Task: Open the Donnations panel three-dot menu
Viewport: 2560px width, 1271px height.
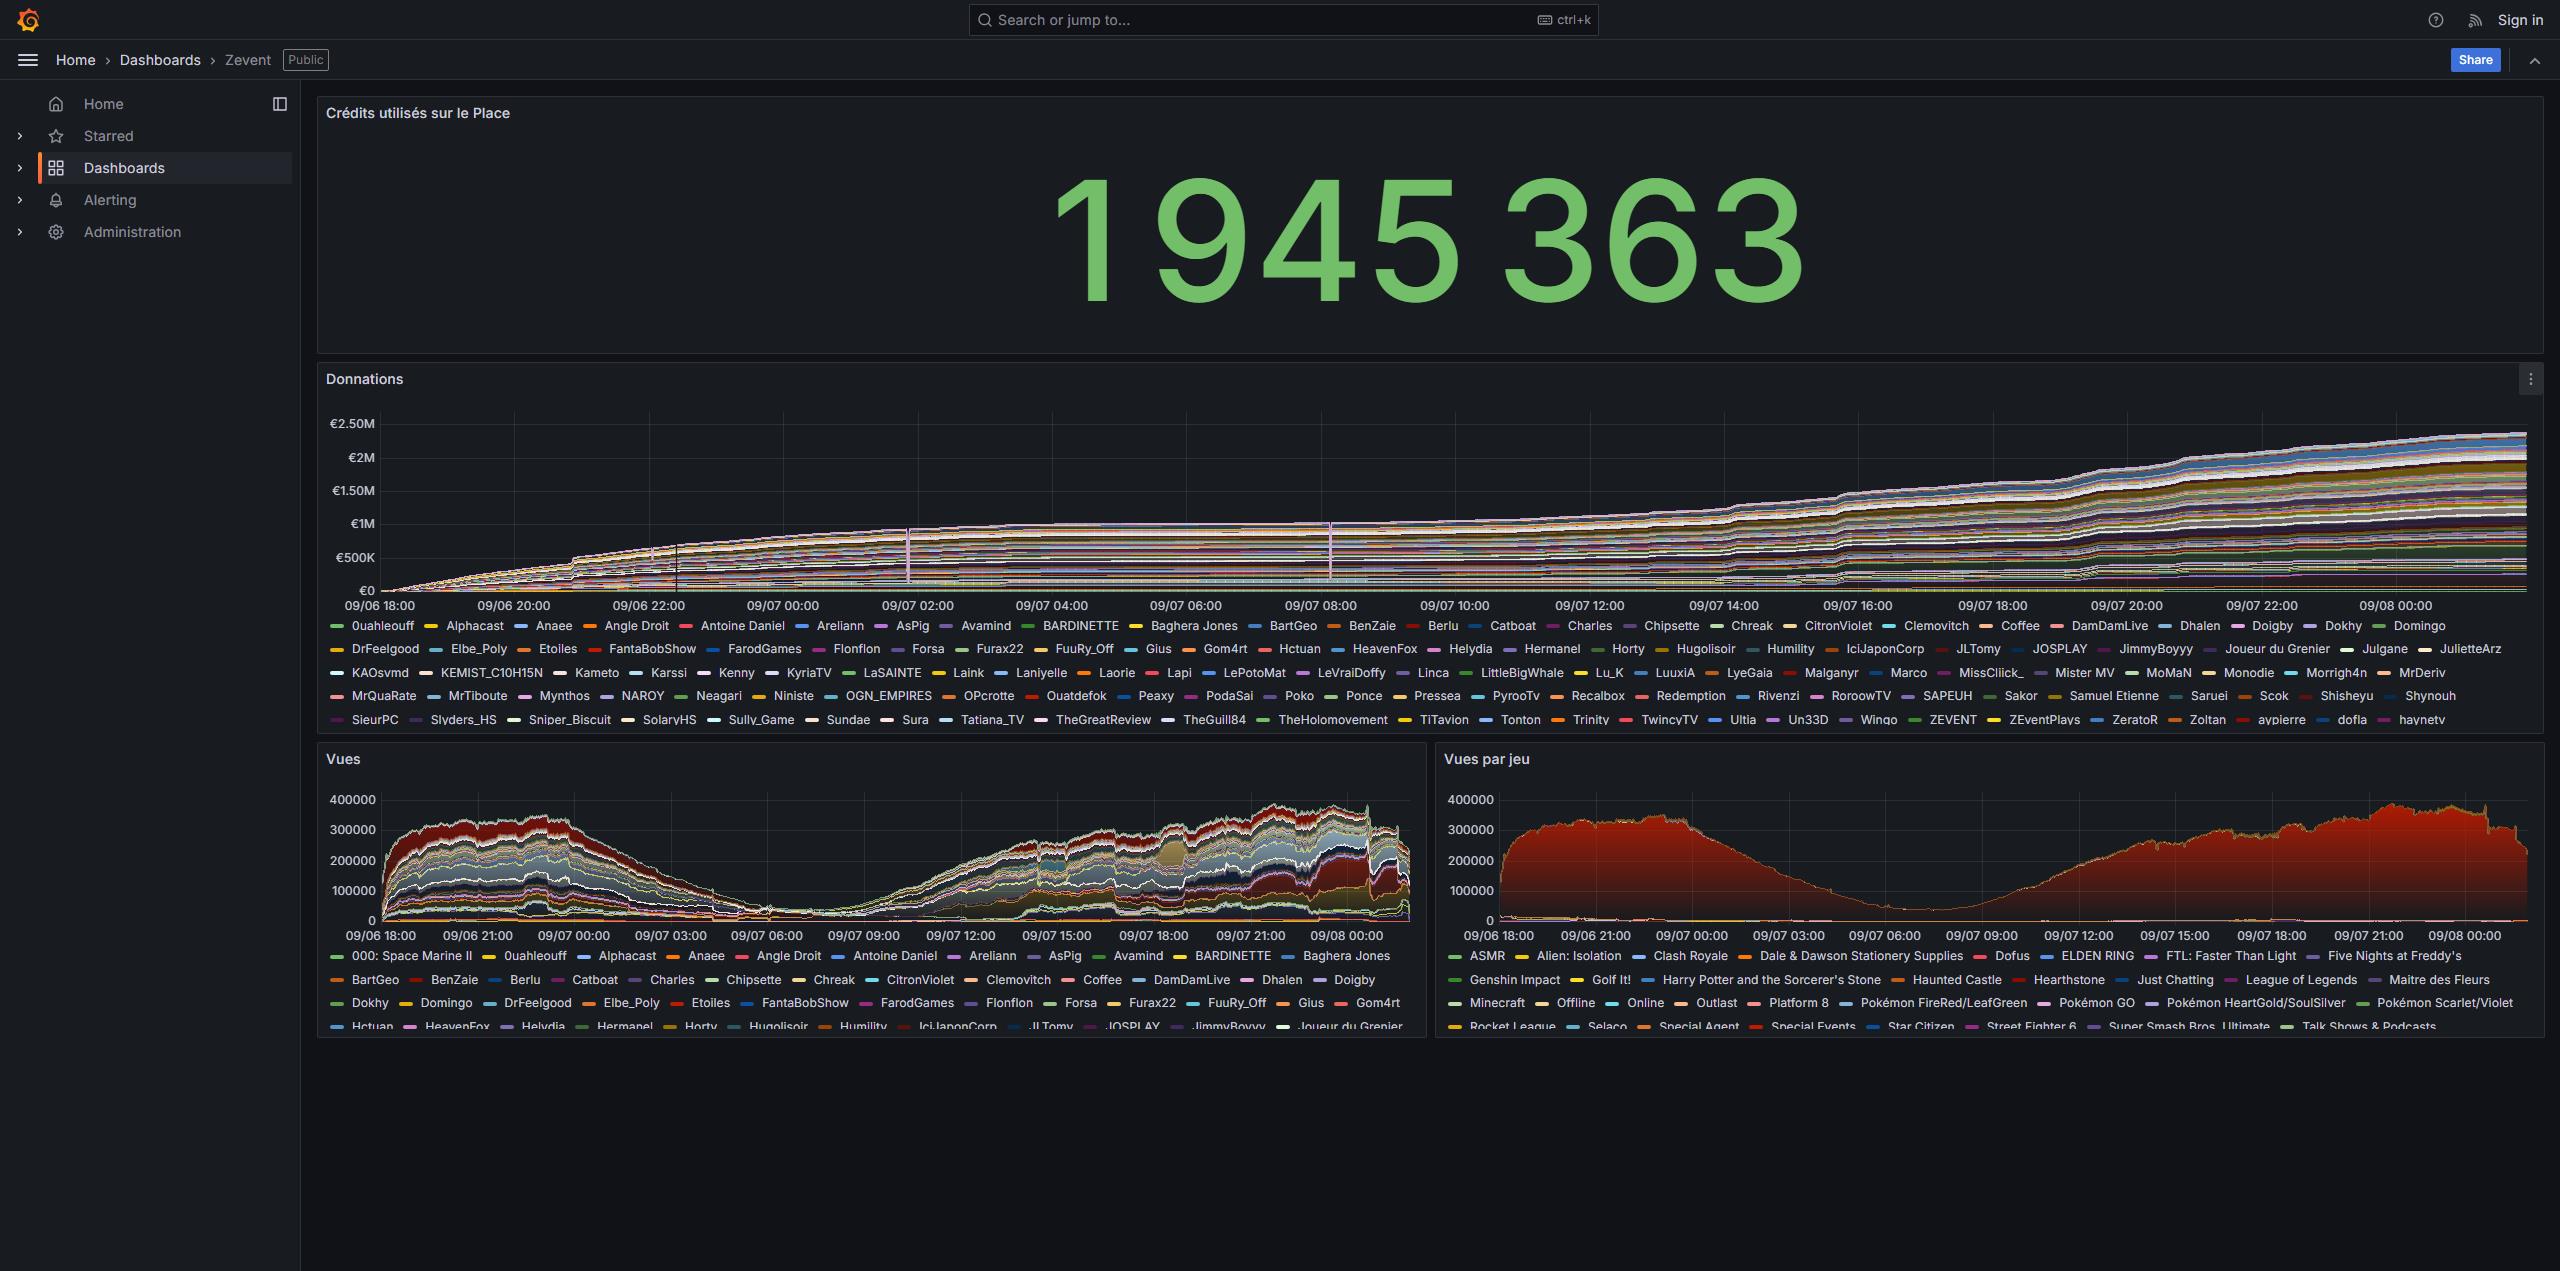Action: (2530, 379)
